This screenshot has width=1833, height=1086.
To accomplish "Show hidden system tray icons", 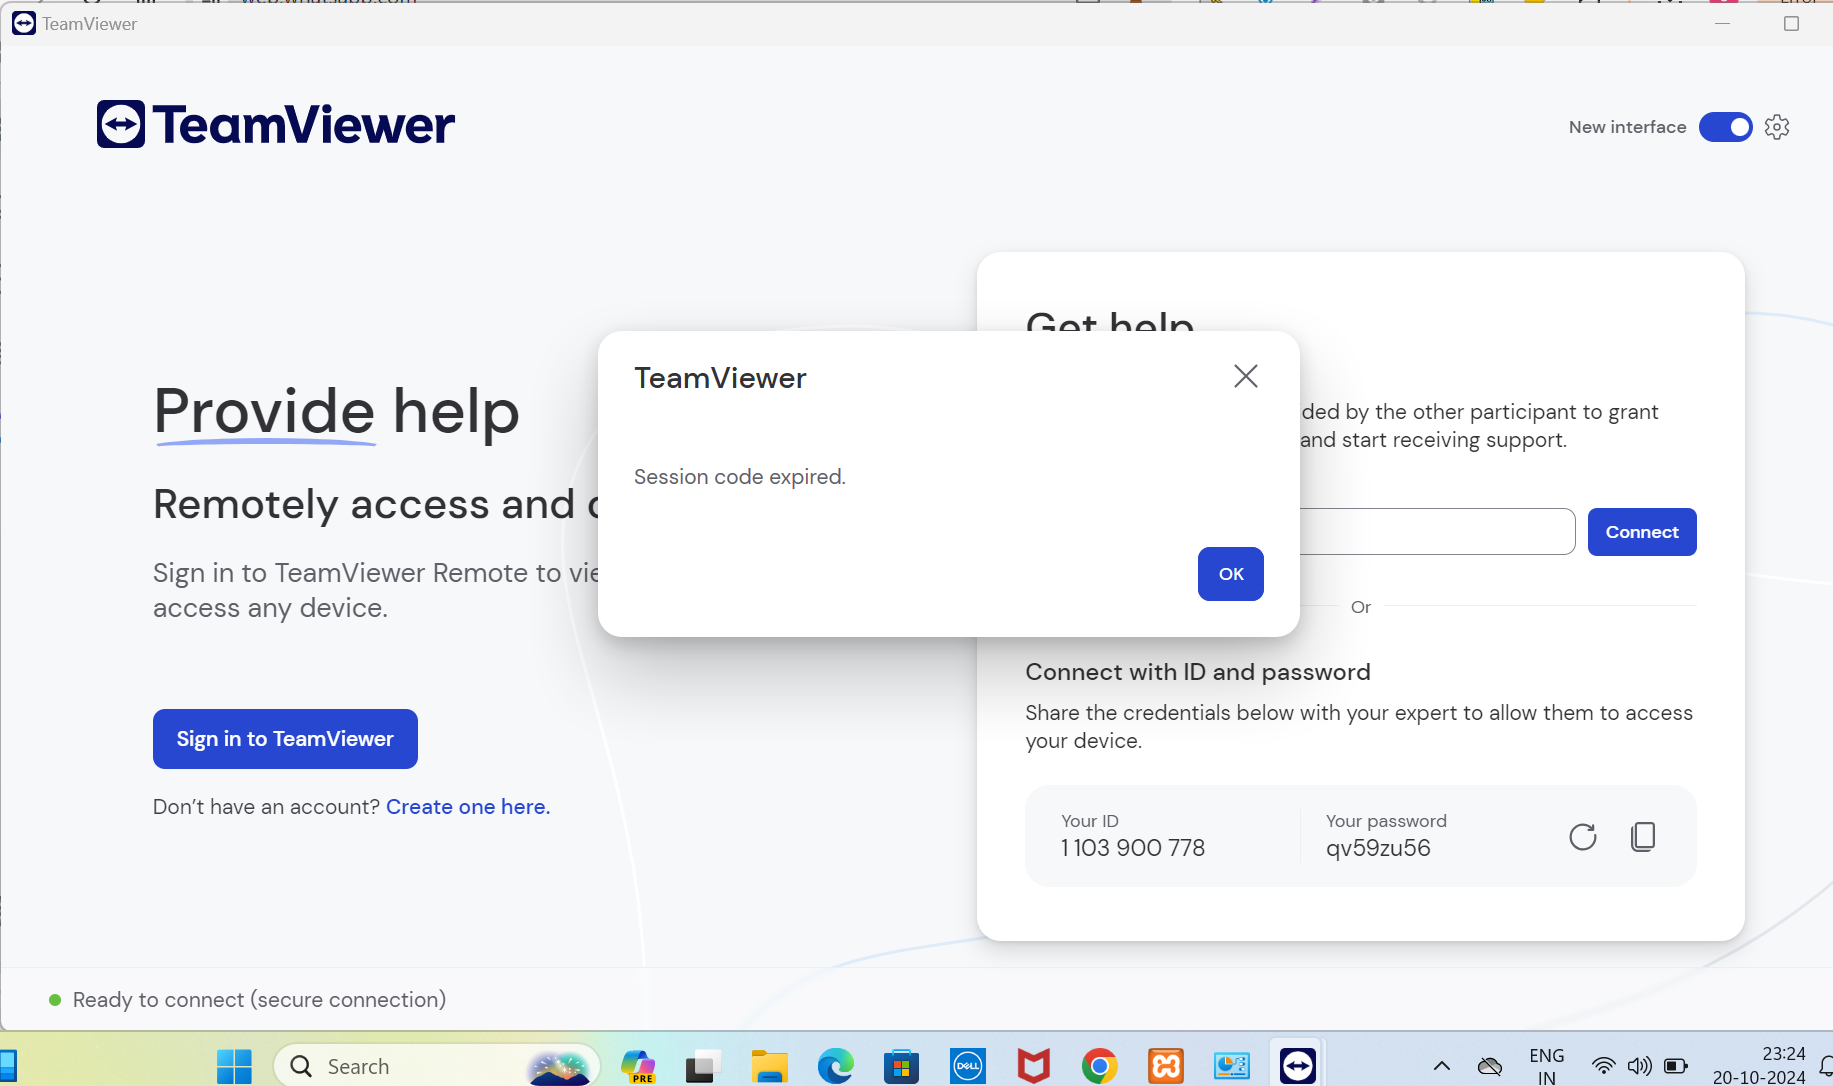I will (1441, 1066).
